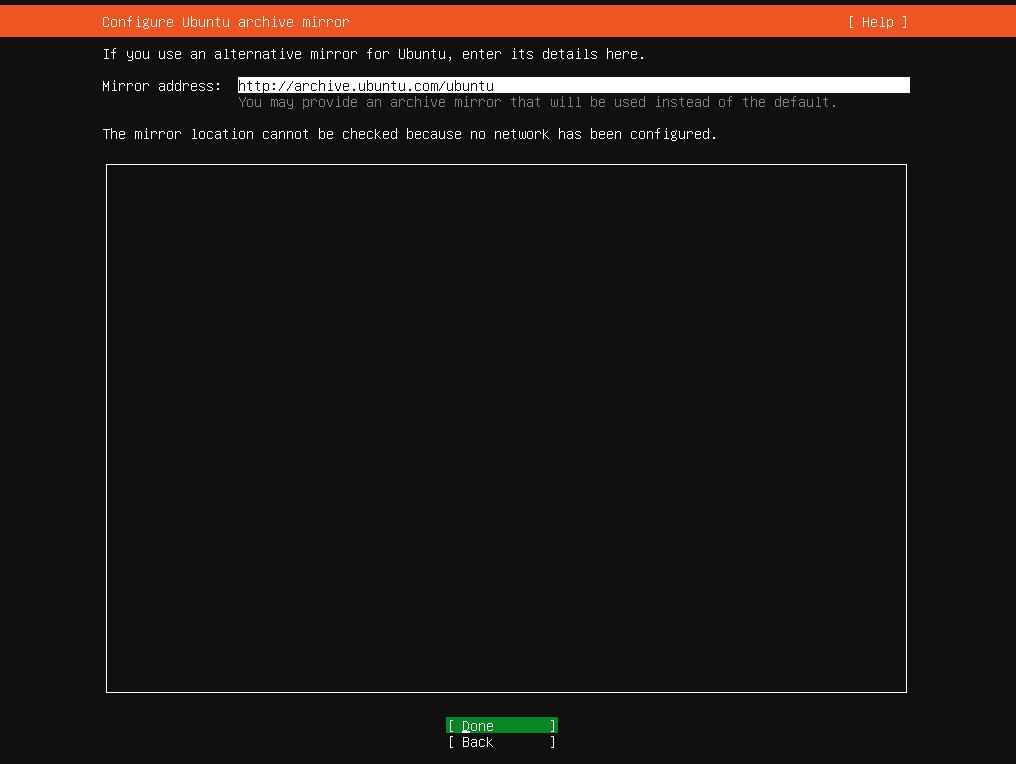Click the 'If you use an alternative mirror' instruction
Screen dimensions: 1016x764
click(x=373, y=54)
